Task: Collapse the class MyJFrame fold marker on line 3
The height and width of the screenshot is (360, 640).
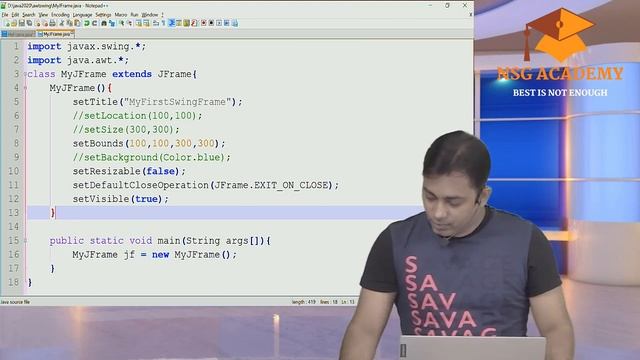Action: pyautogui.click(x=25, y=74)
